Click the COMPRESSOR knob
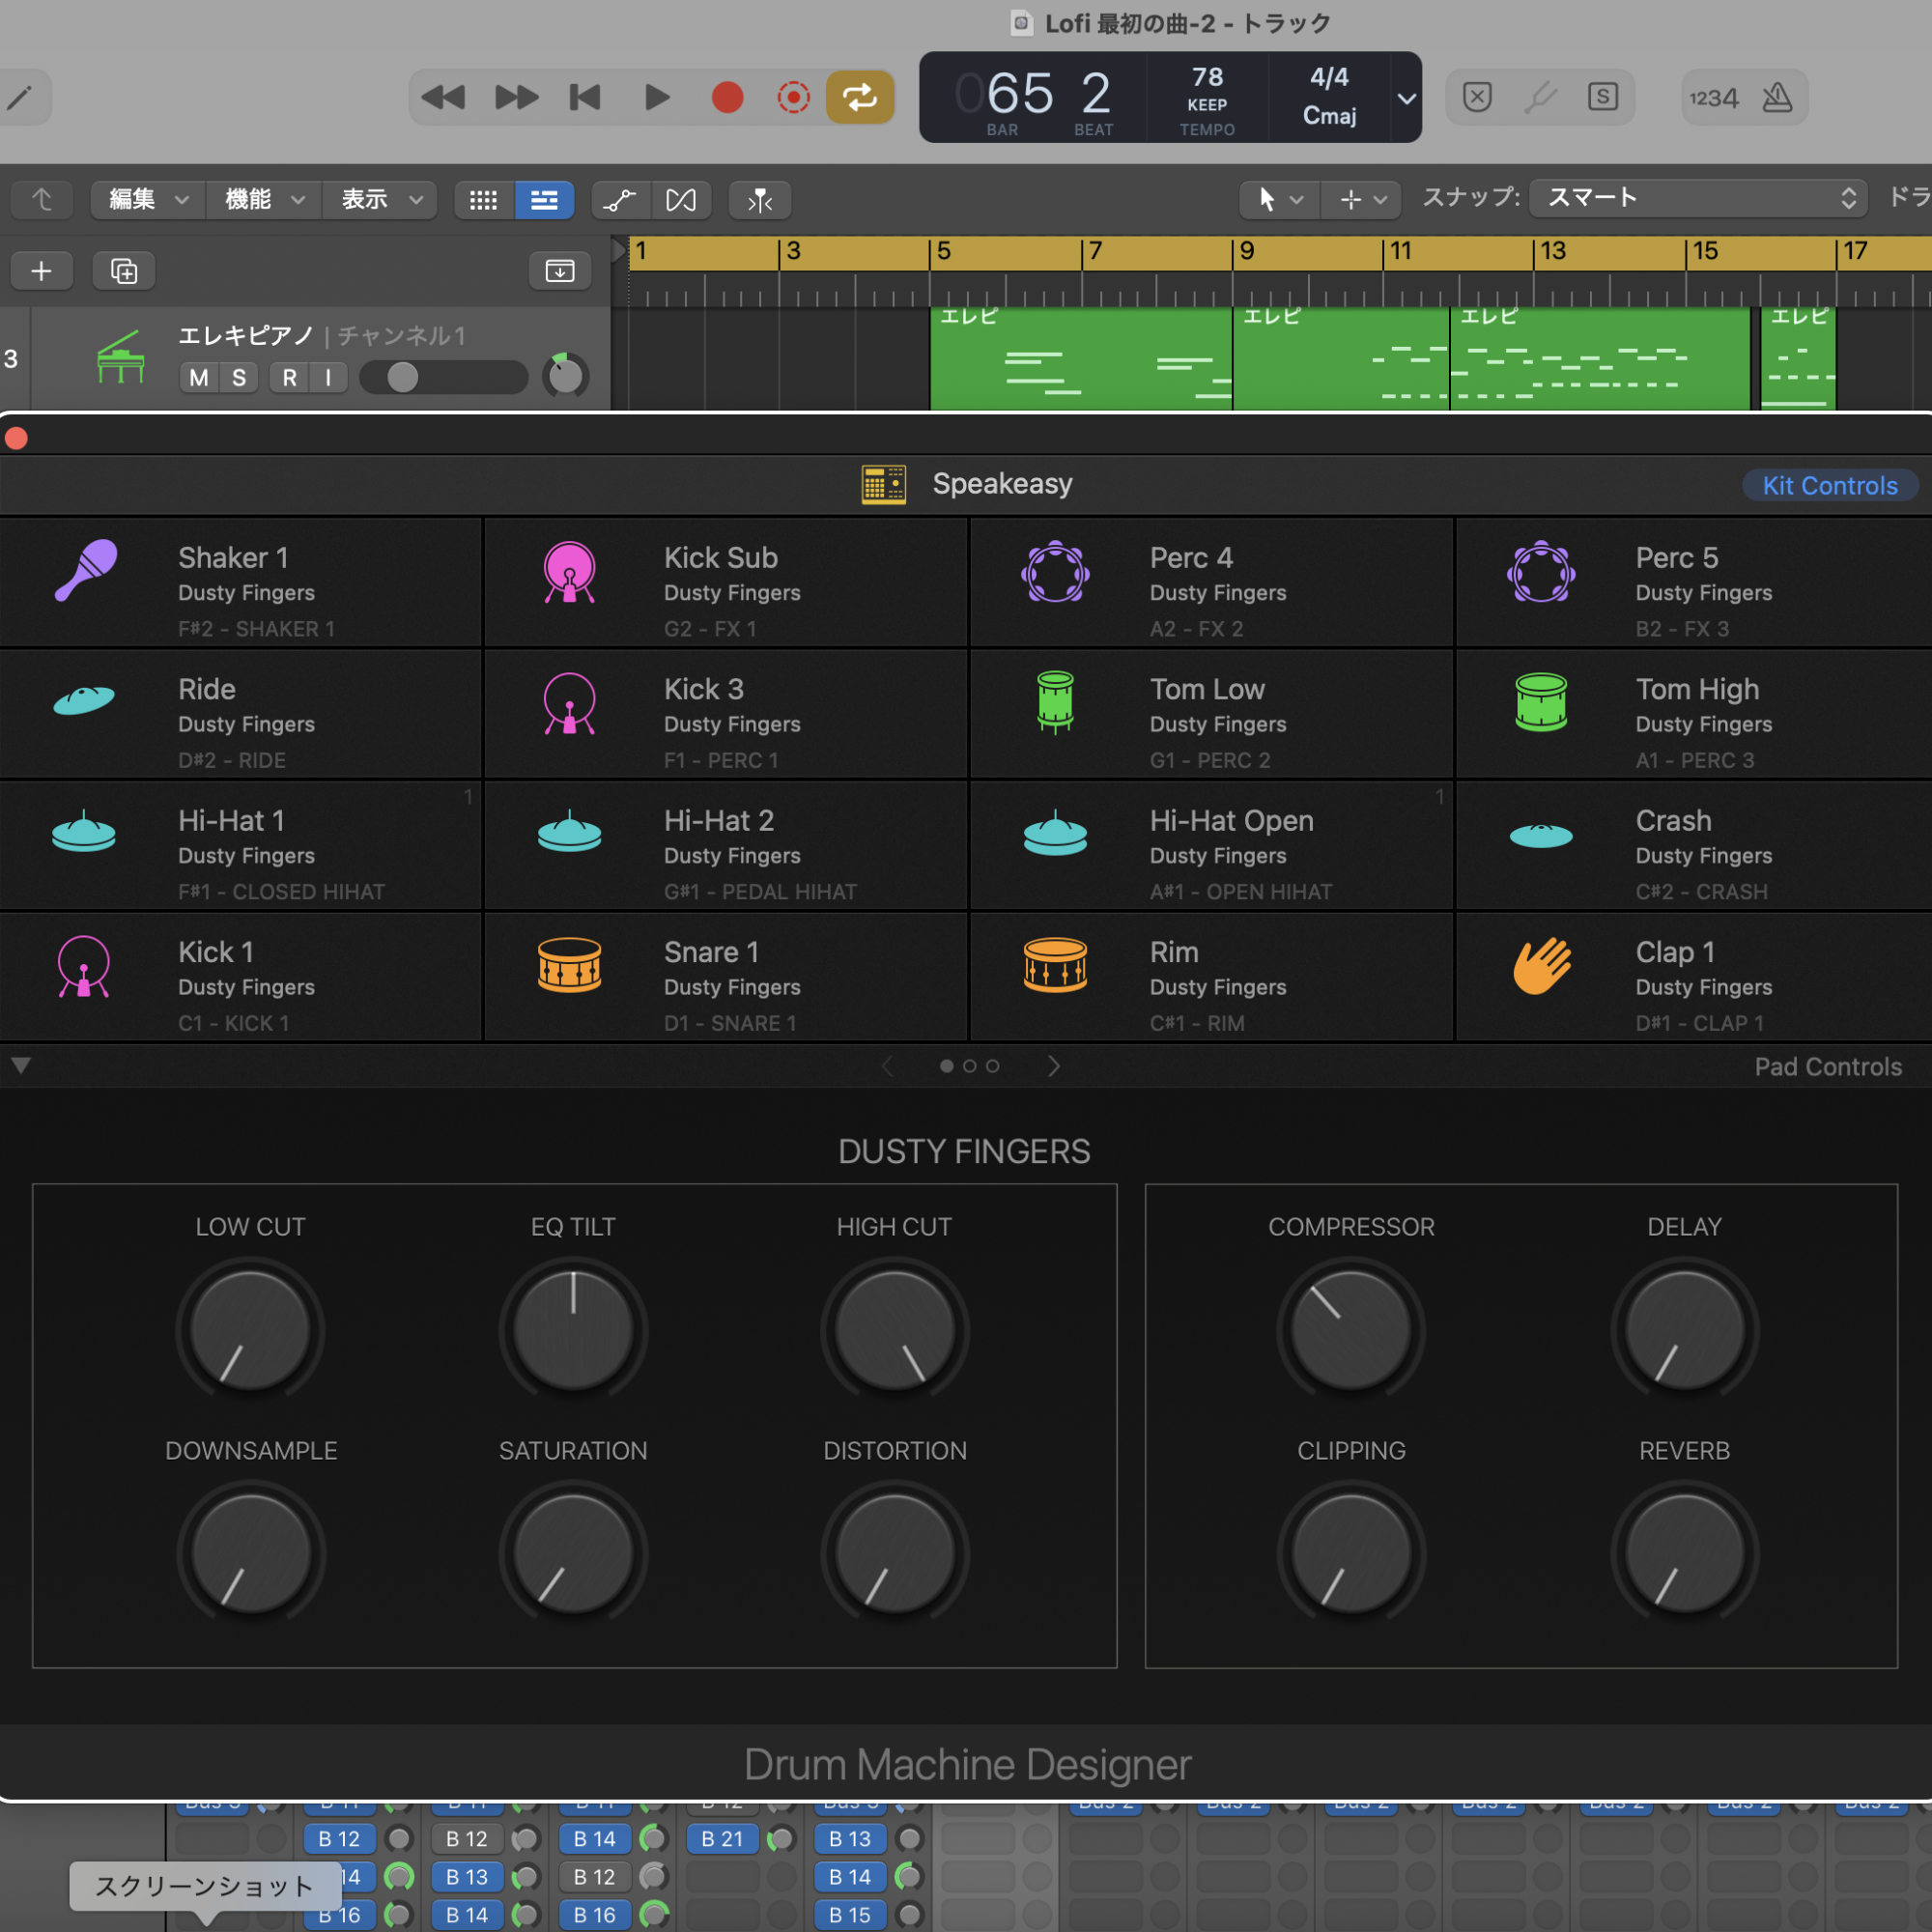Image resolution: width=1932 pixels, height=1932 pixels. click(x=1351, y=1330)
